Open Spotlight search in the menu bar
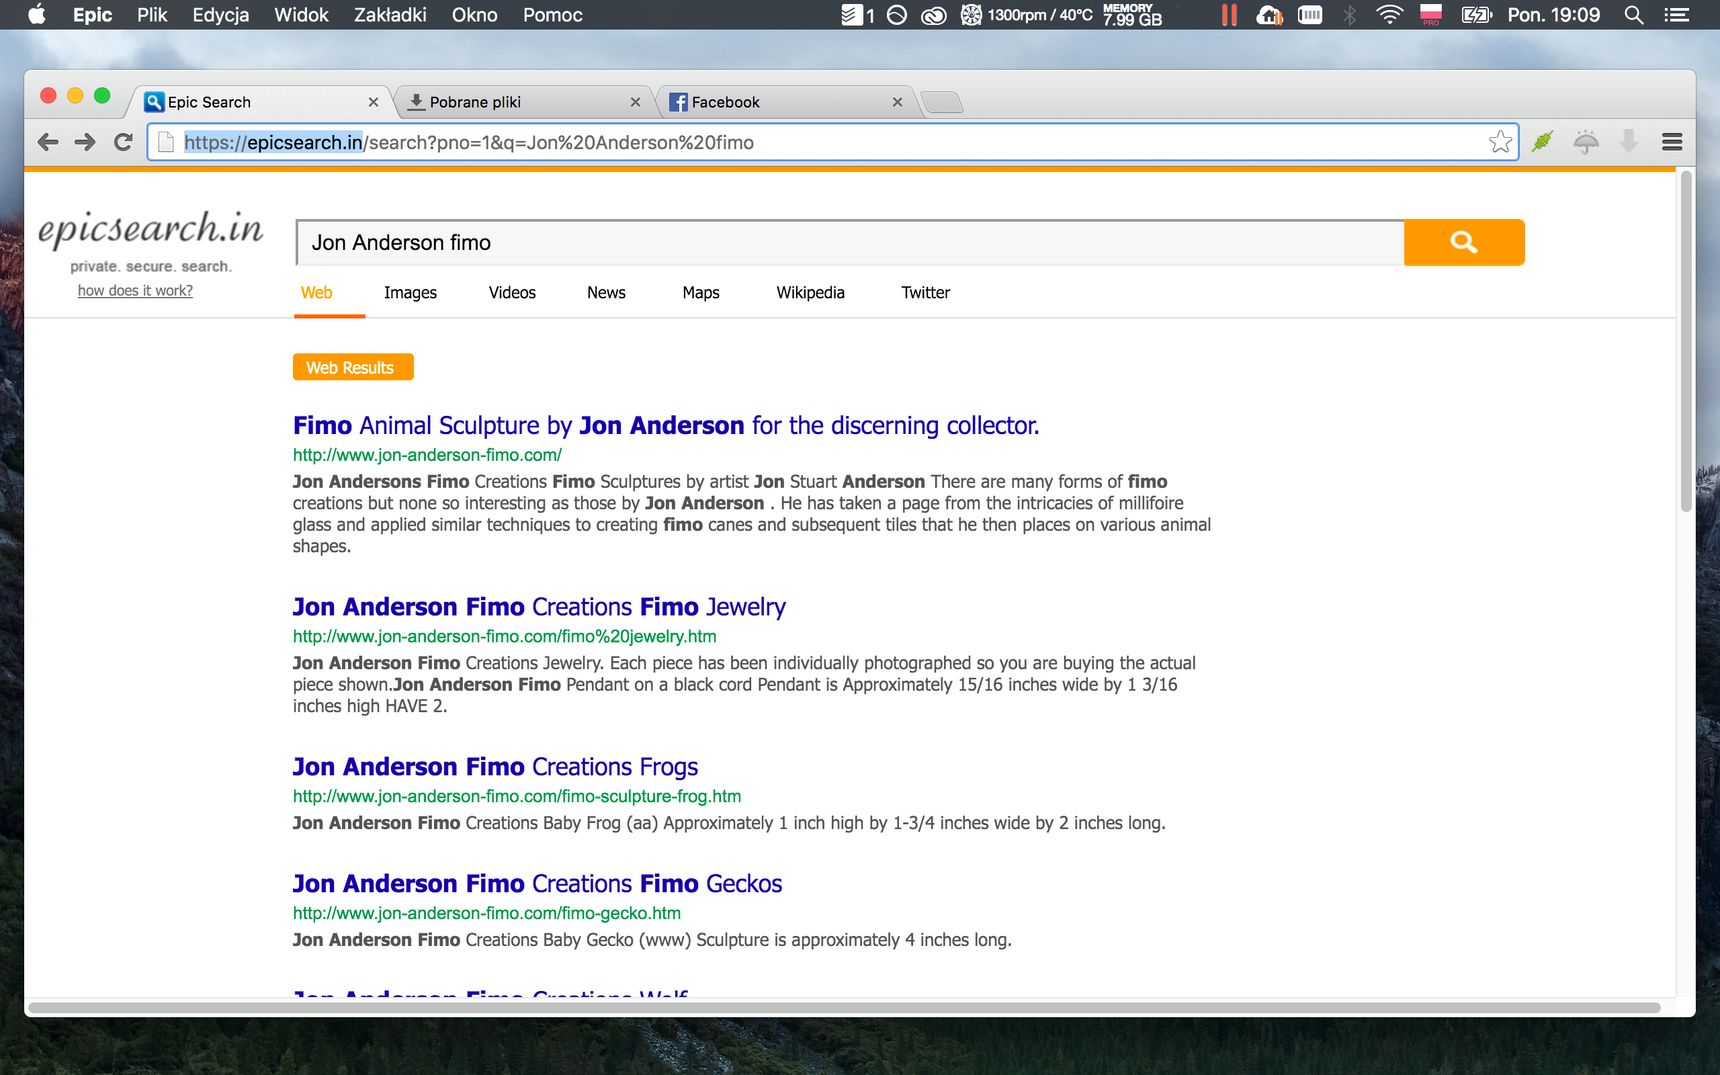Screen dimensions: 1720x1075 (1634, 14)
